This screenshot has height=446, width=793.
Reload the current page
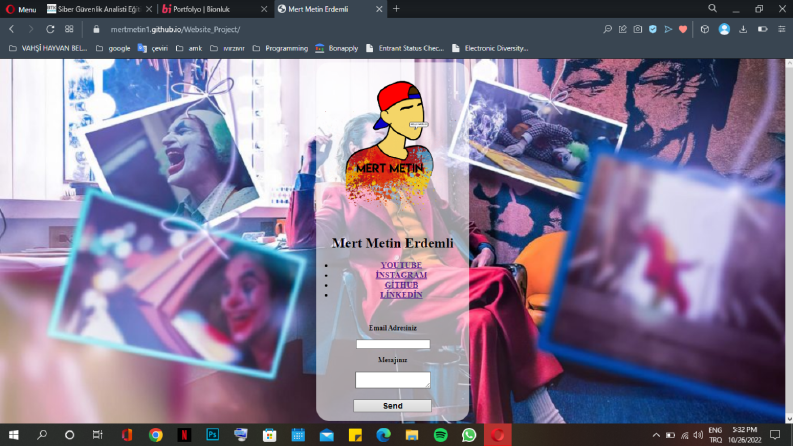coord(50,29)
